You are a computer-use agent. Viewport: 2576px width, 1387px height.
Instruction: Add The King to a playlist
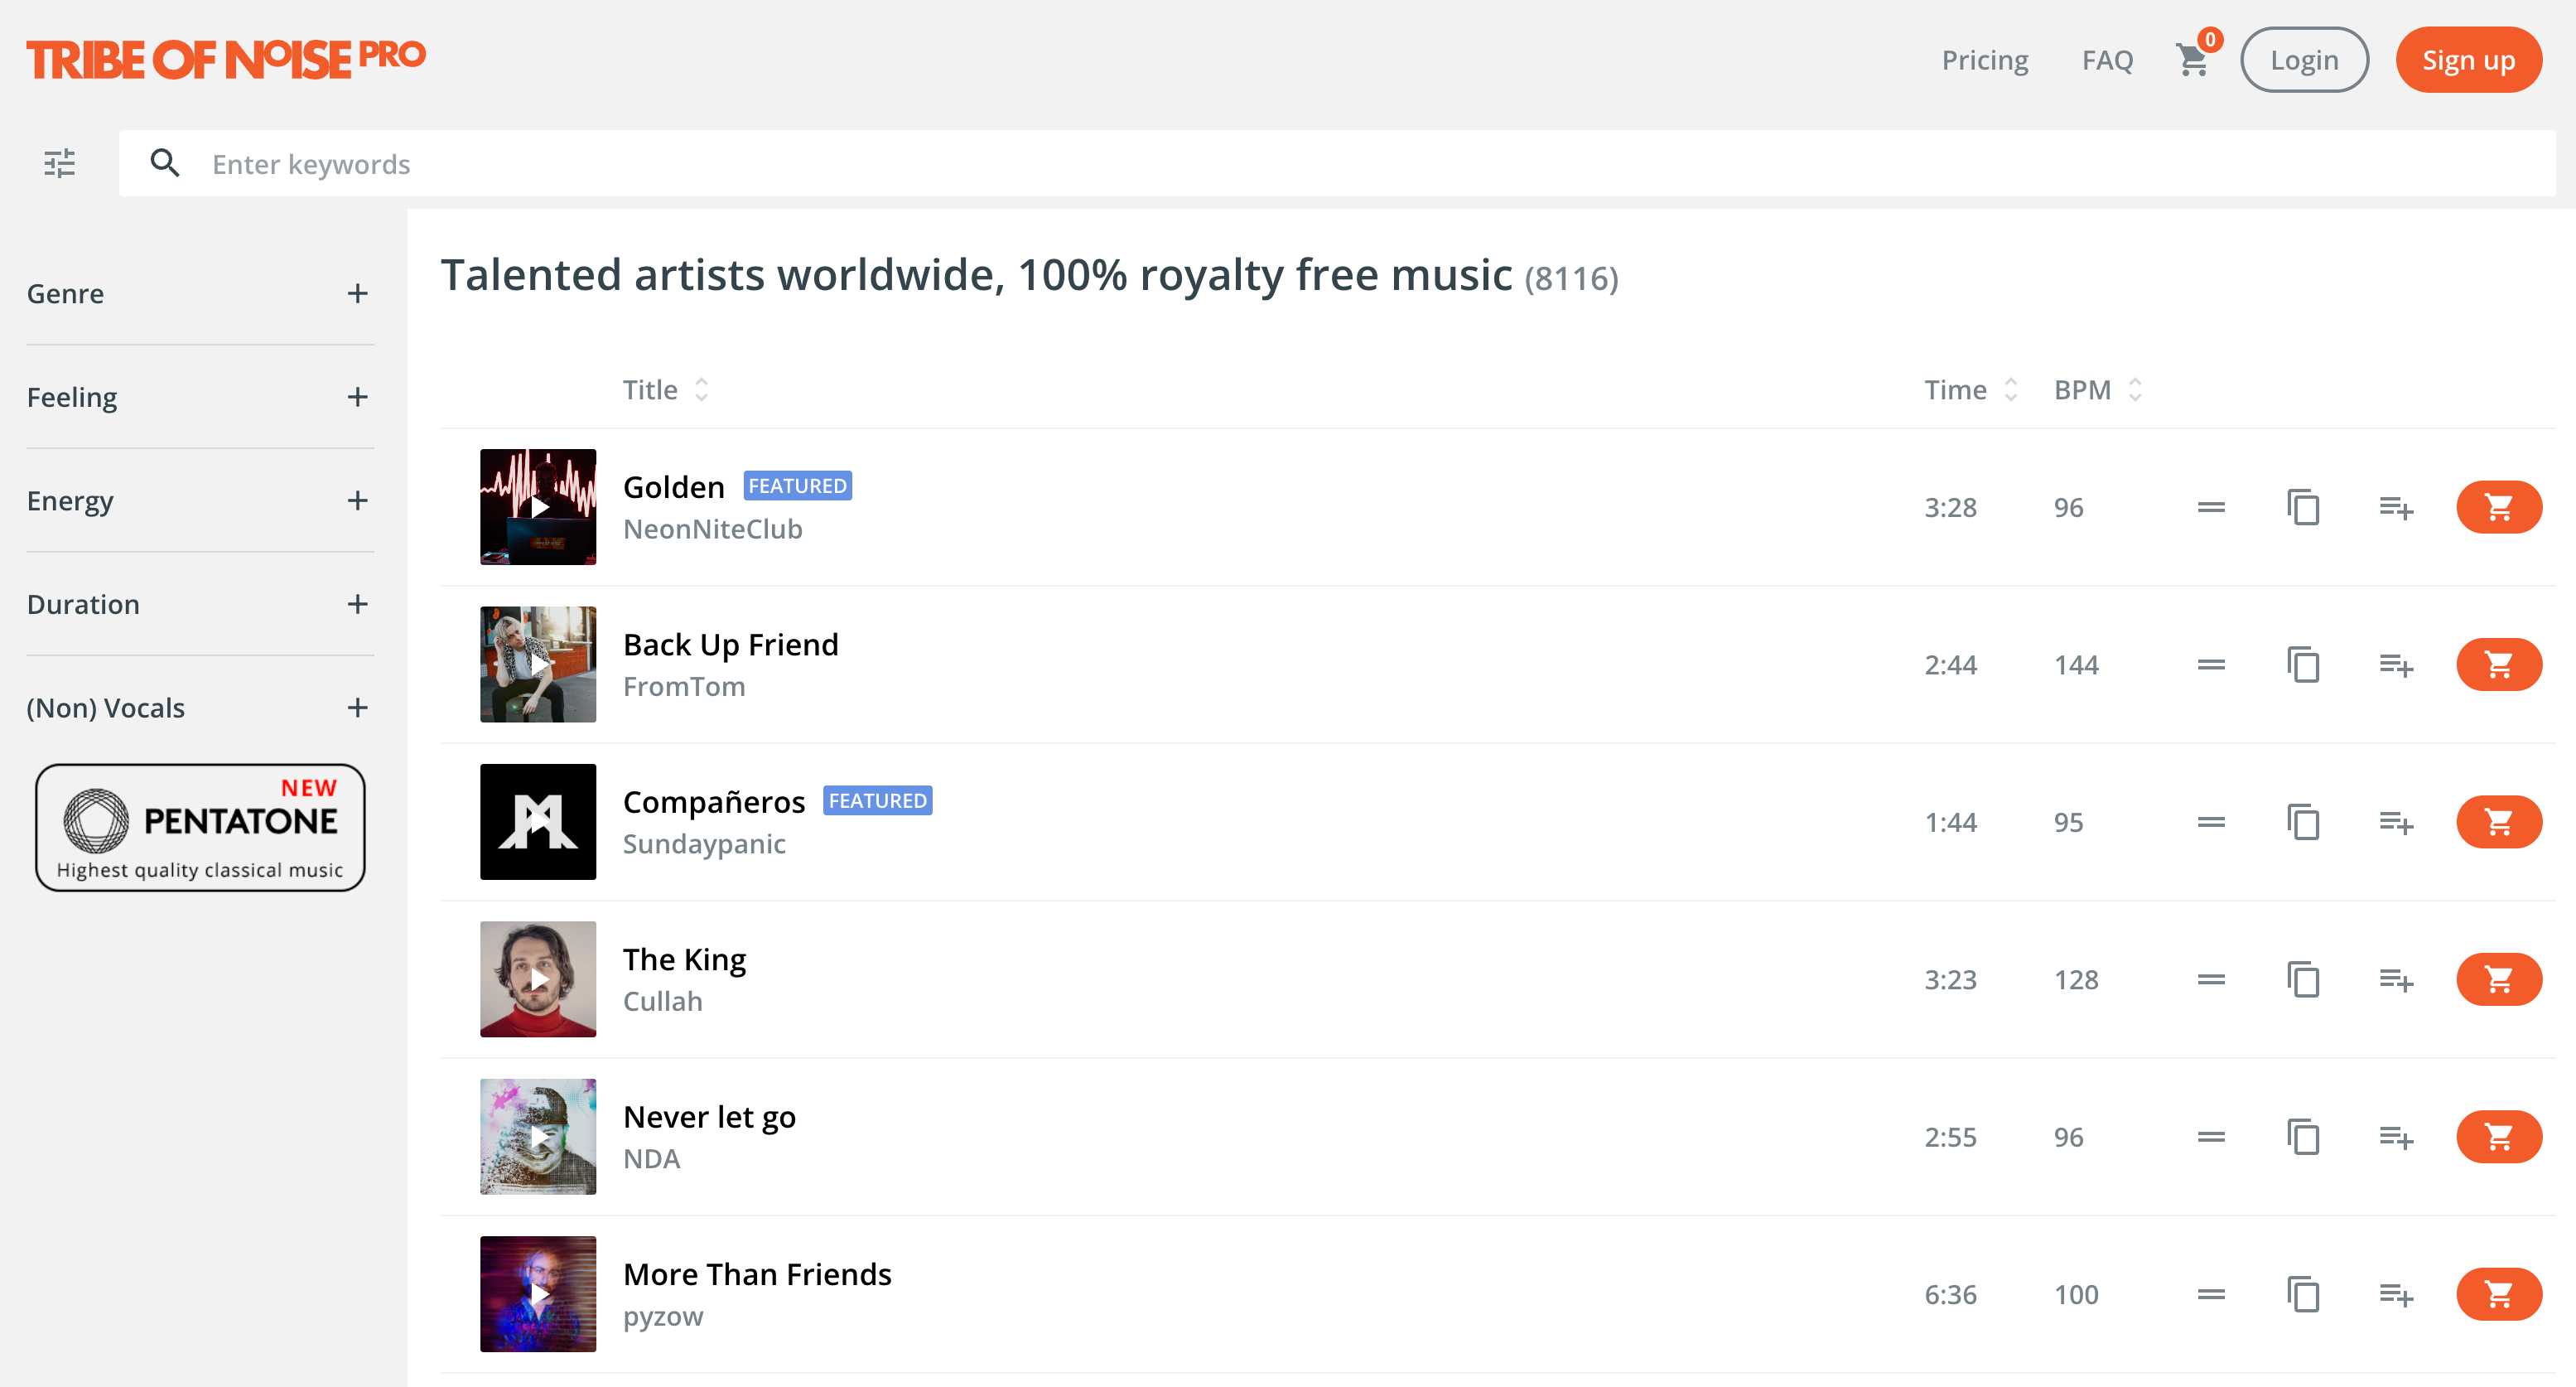(2396, 980)
